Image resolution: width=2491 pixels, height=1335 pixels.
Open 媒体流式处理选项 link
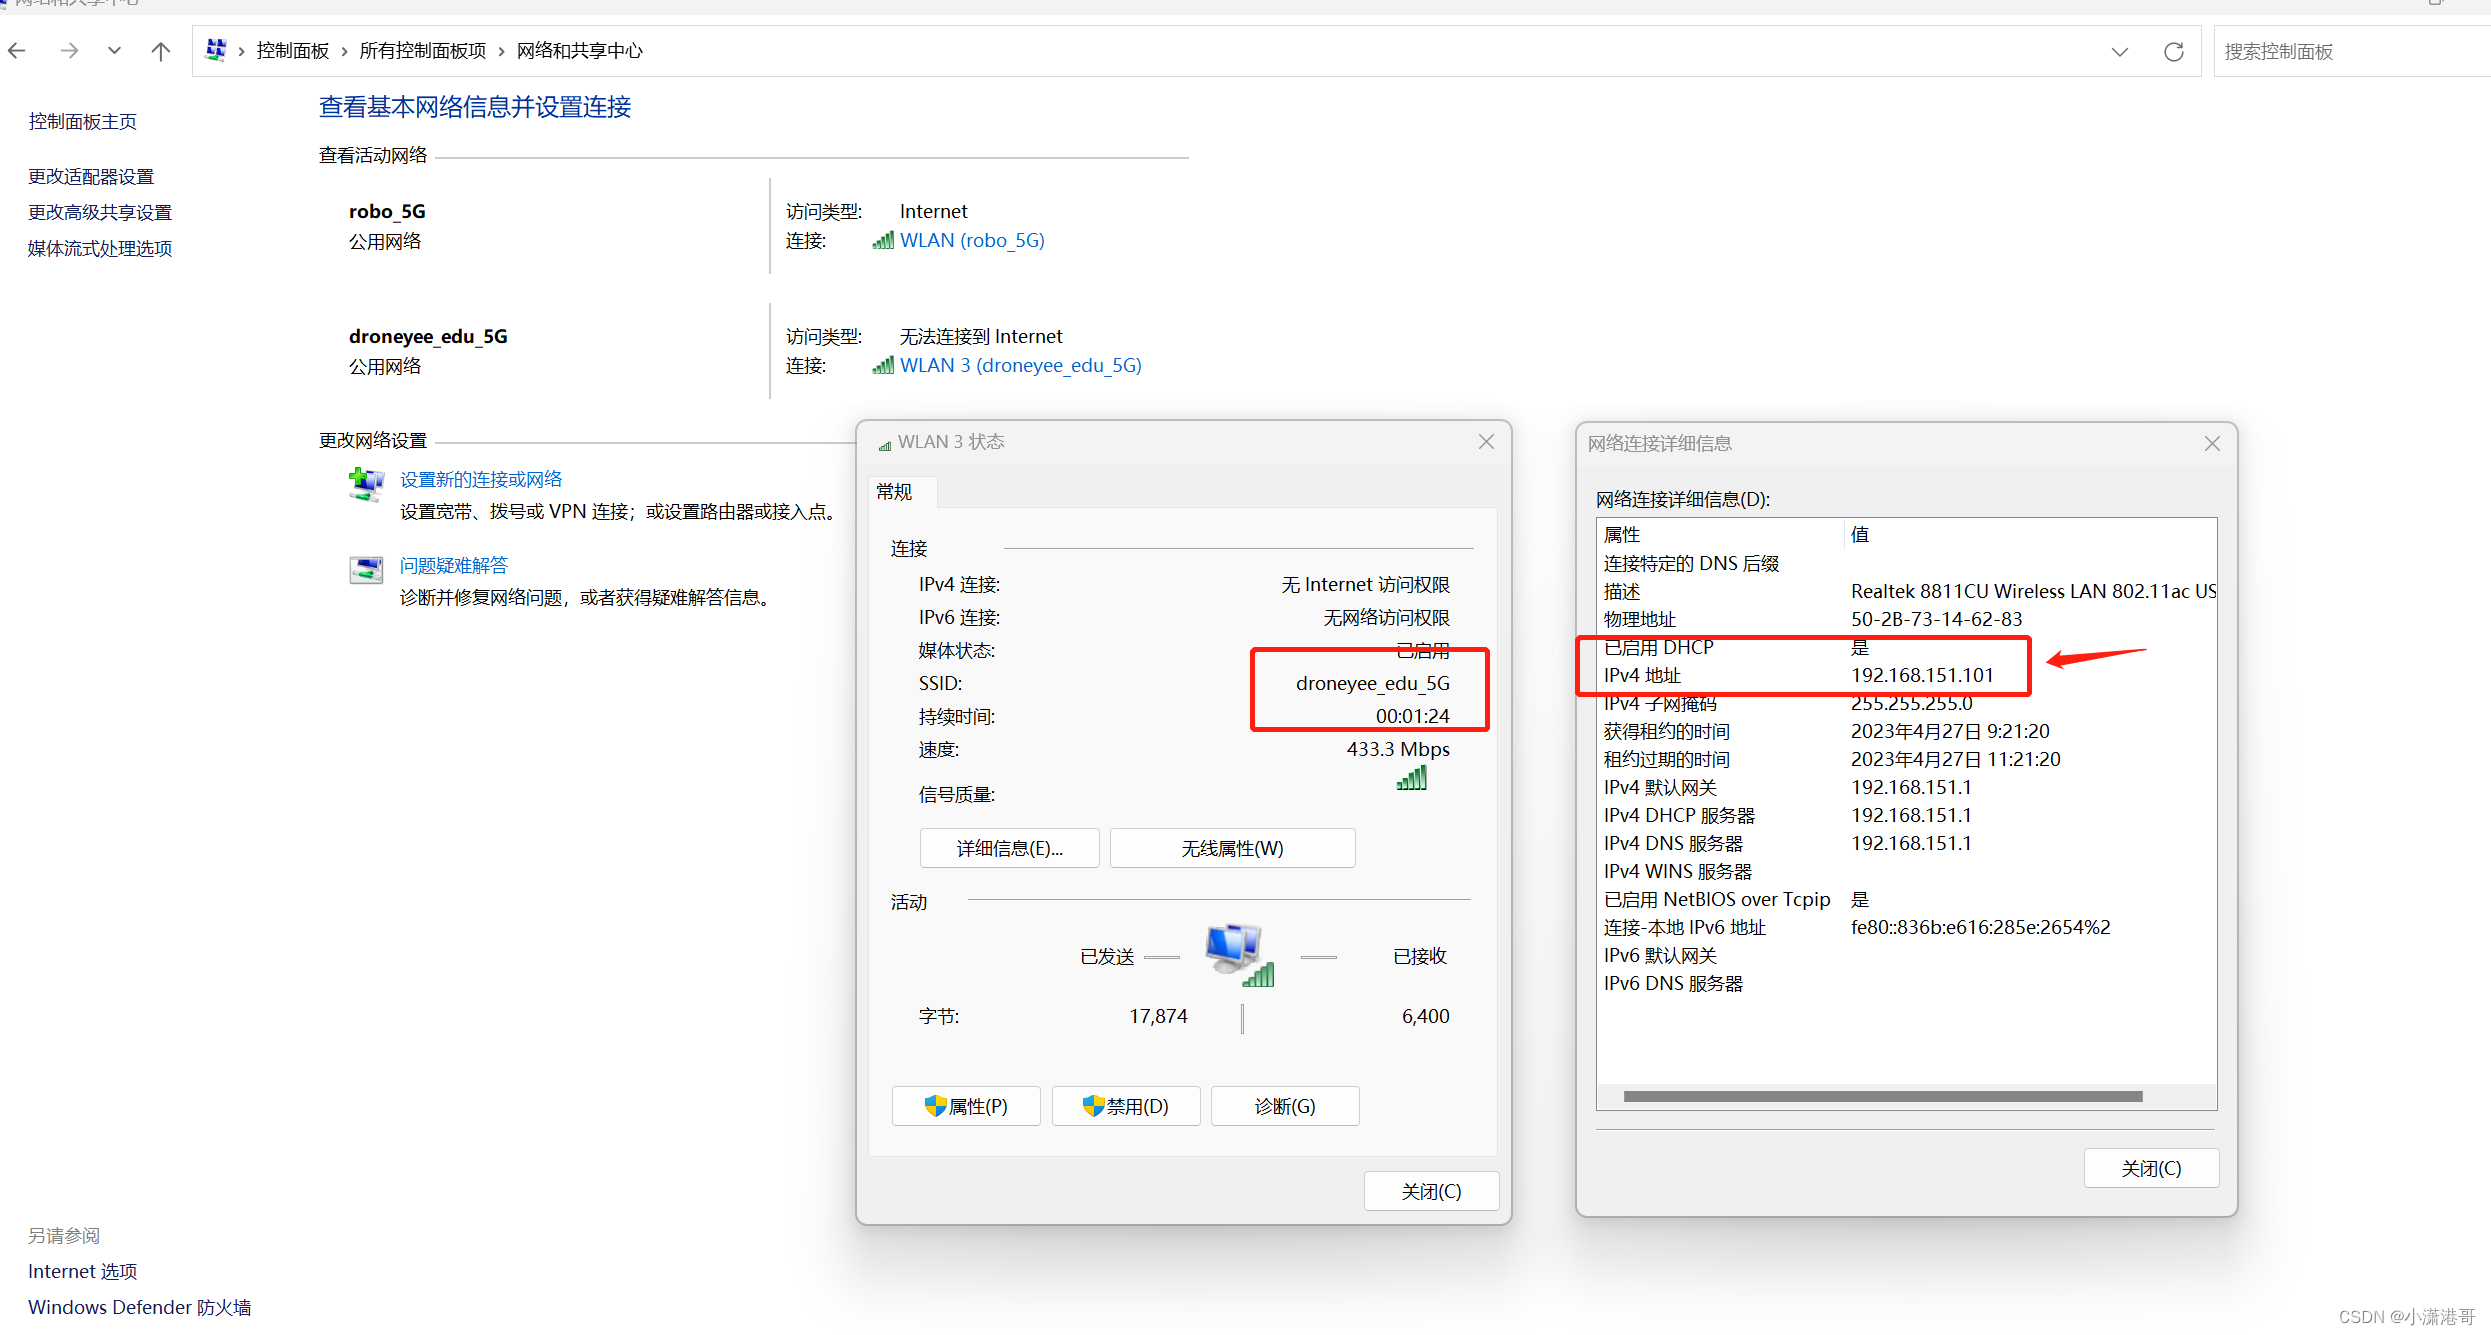pos(100,249)
